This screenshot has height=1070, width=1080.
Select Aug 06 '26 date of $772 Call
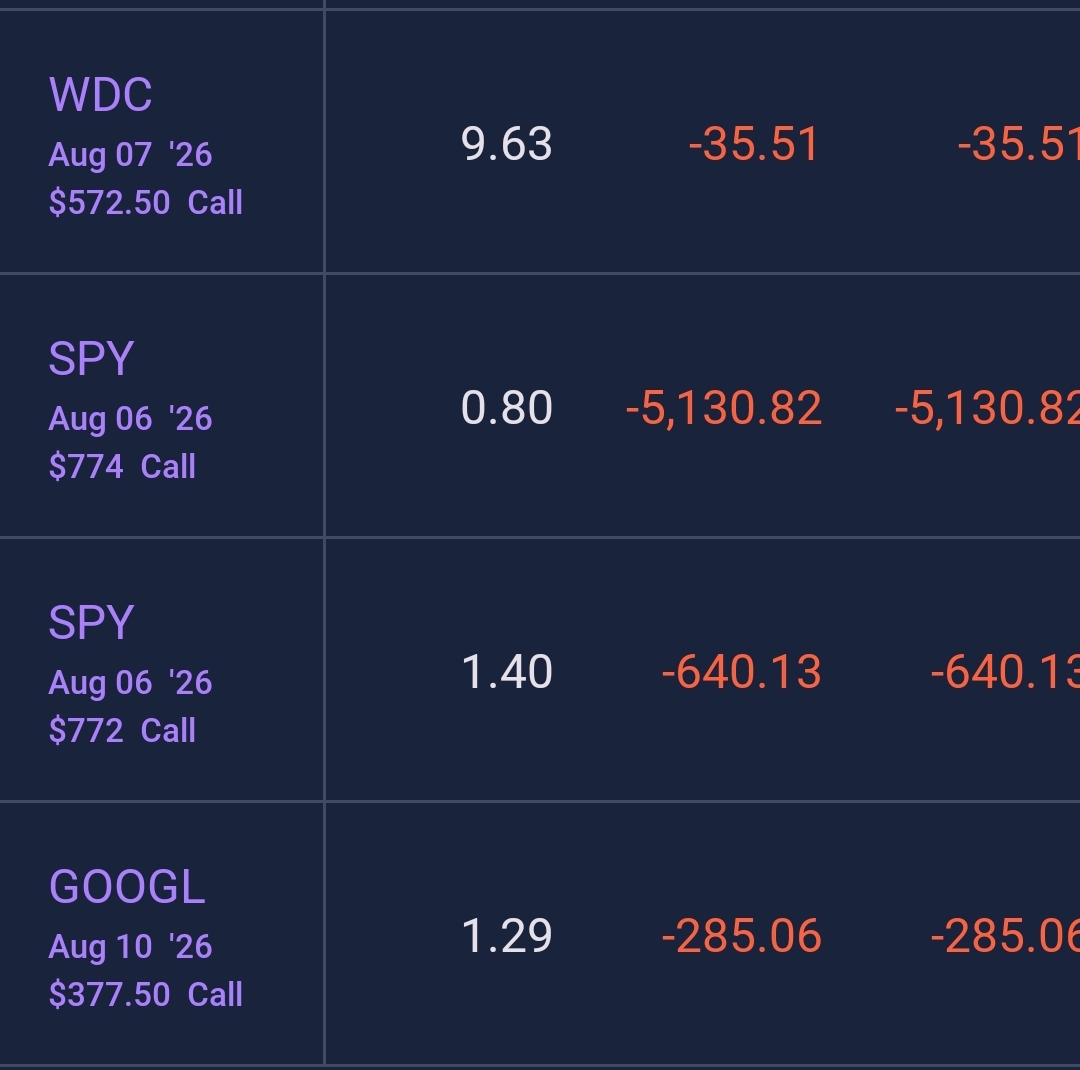coord(130,683)
